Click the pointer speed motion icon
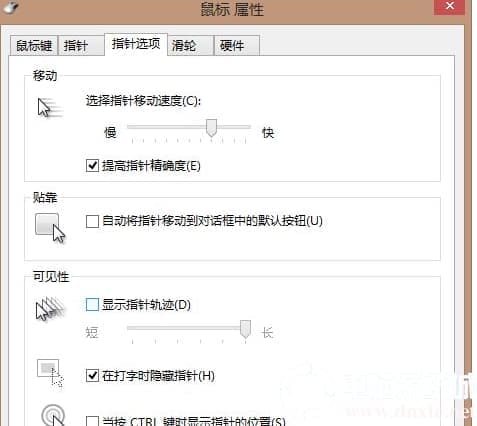This screenshot has width=477, height=426. pyautogui.click(x=50, y=108)
